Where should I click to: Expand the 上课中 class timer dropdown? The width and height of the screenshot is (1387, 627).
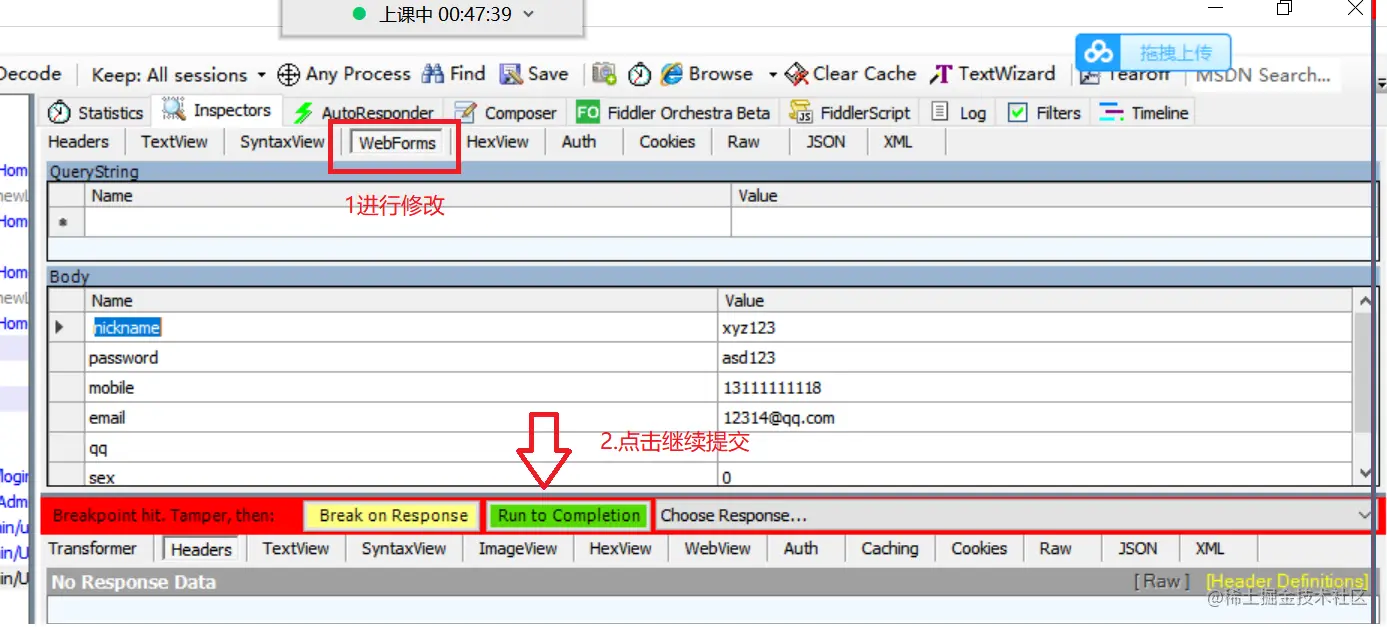[529, 14]
